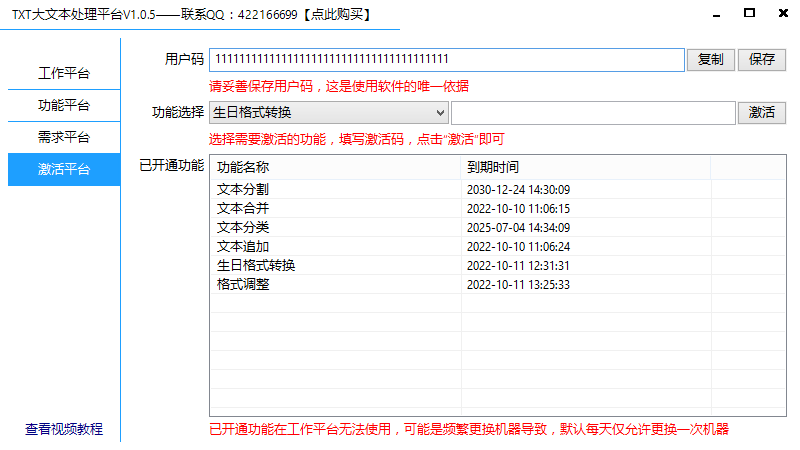
Task: Sort by the 到期时间 column header
Action: point(586,167)
